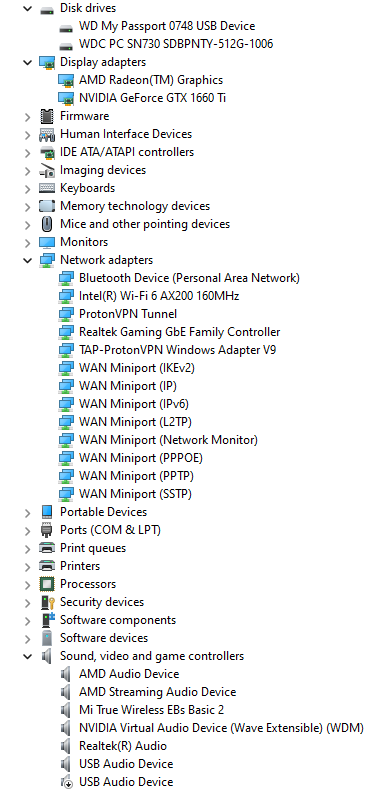Screen dimensions: 370x791
Task: Expand Mice and other pointing devices
Action: (27, 224)
